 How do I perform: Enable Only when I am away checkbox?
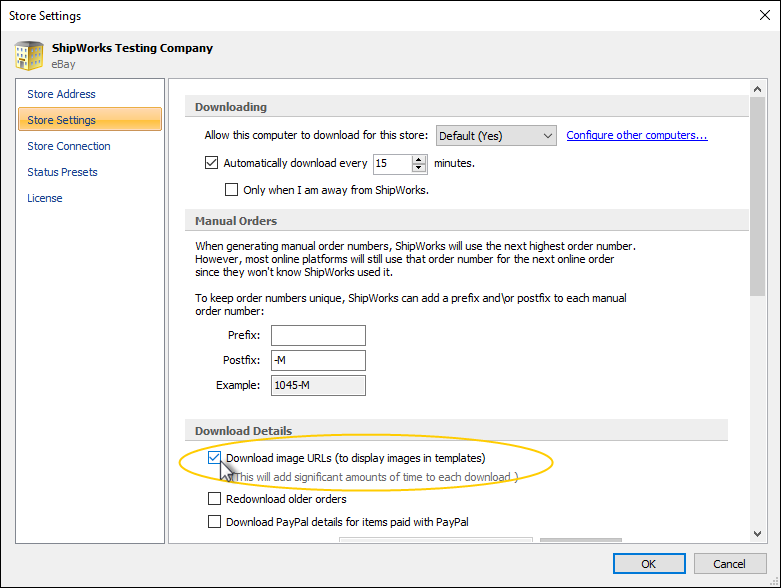pos(231,190)
